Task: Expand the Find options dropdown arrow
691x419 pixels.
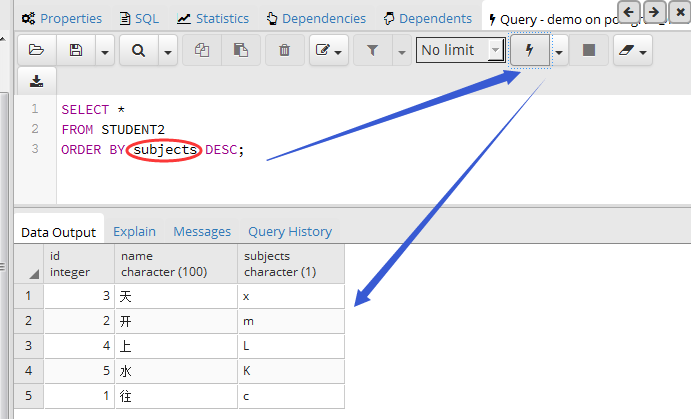Action: coord(167,51)
